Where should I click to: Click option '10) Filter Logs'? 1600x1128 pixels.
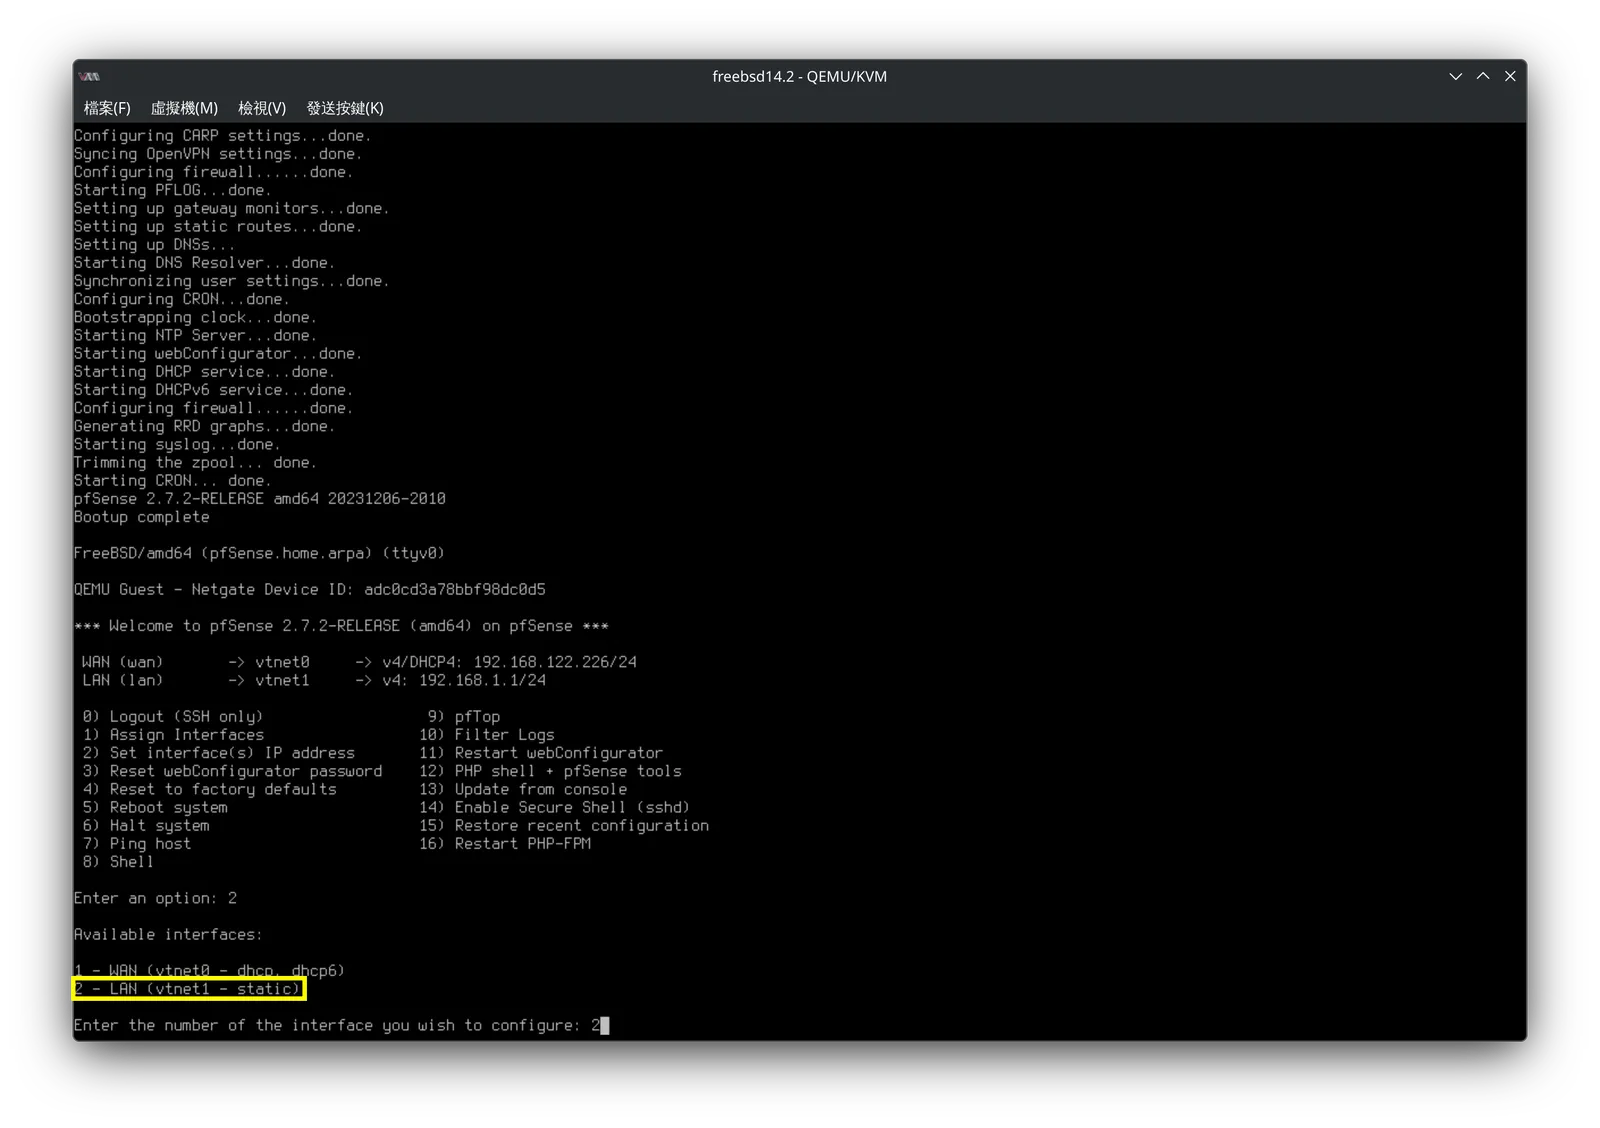coord(487,735)
